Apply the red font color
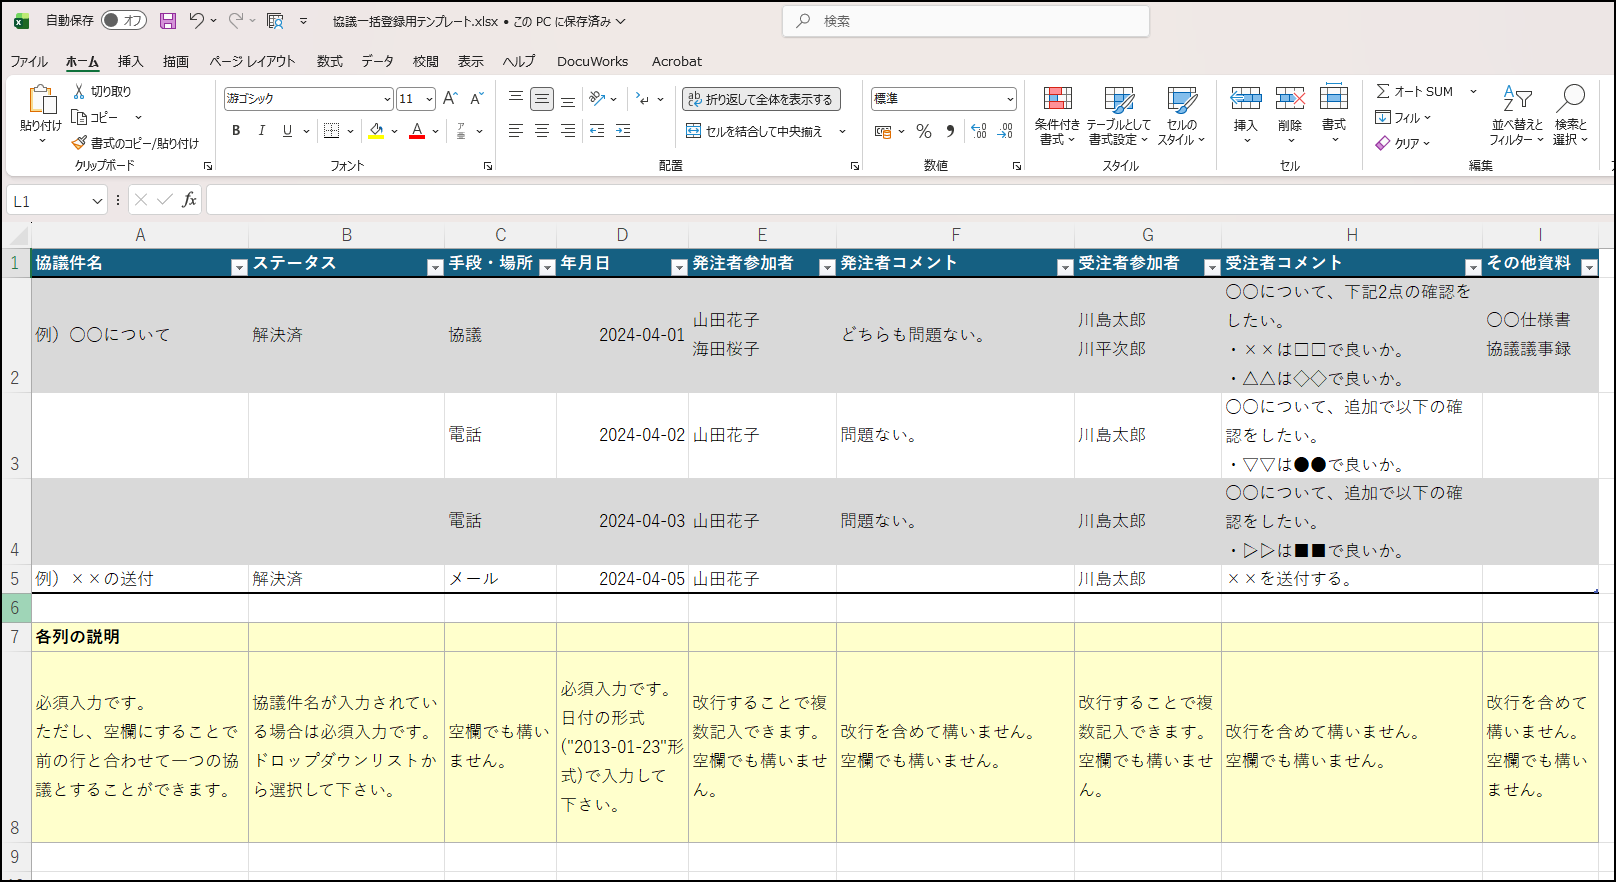Screen dimensions: 1616x882 point(417,131)
